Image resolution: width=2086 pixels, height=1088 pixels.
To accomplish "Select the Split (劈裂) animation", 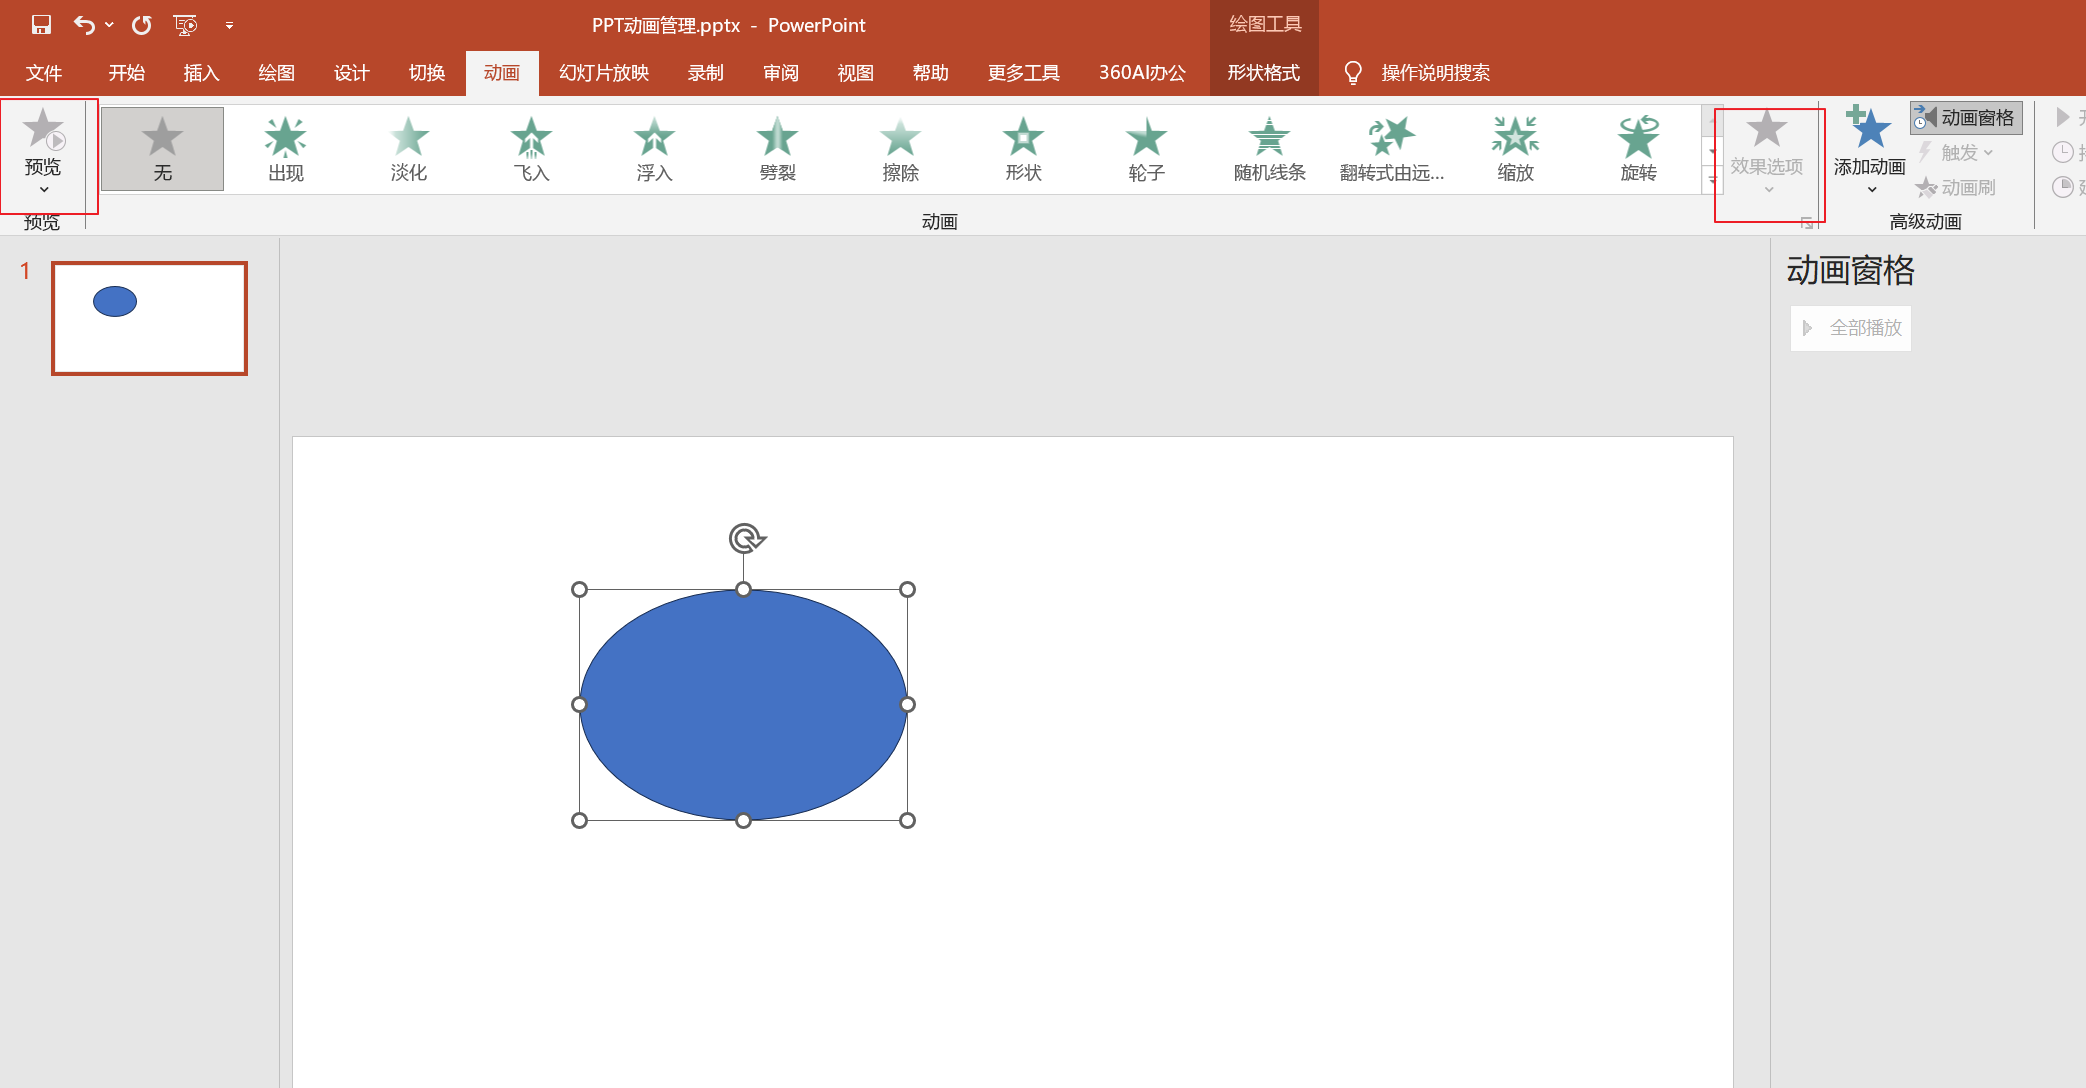I will 777,148.
